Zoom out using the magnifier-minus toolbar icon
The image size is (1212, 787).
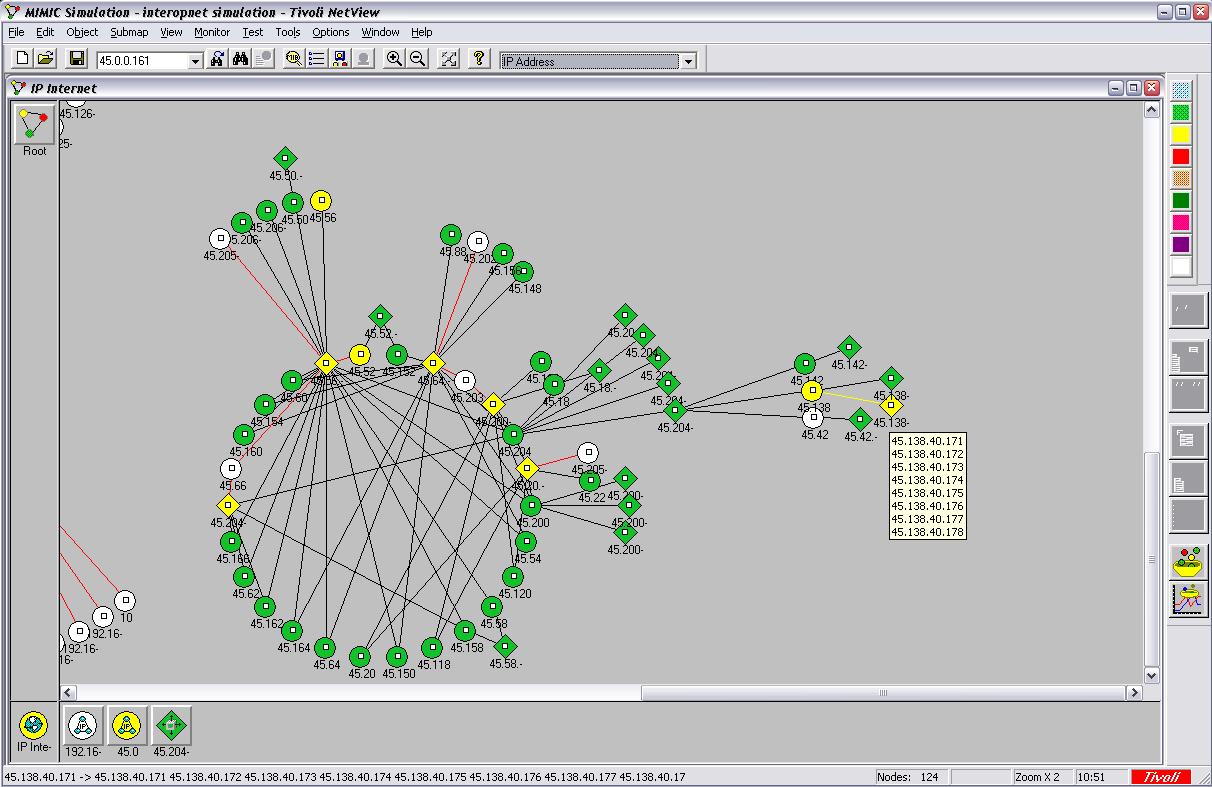coord(417,58)
